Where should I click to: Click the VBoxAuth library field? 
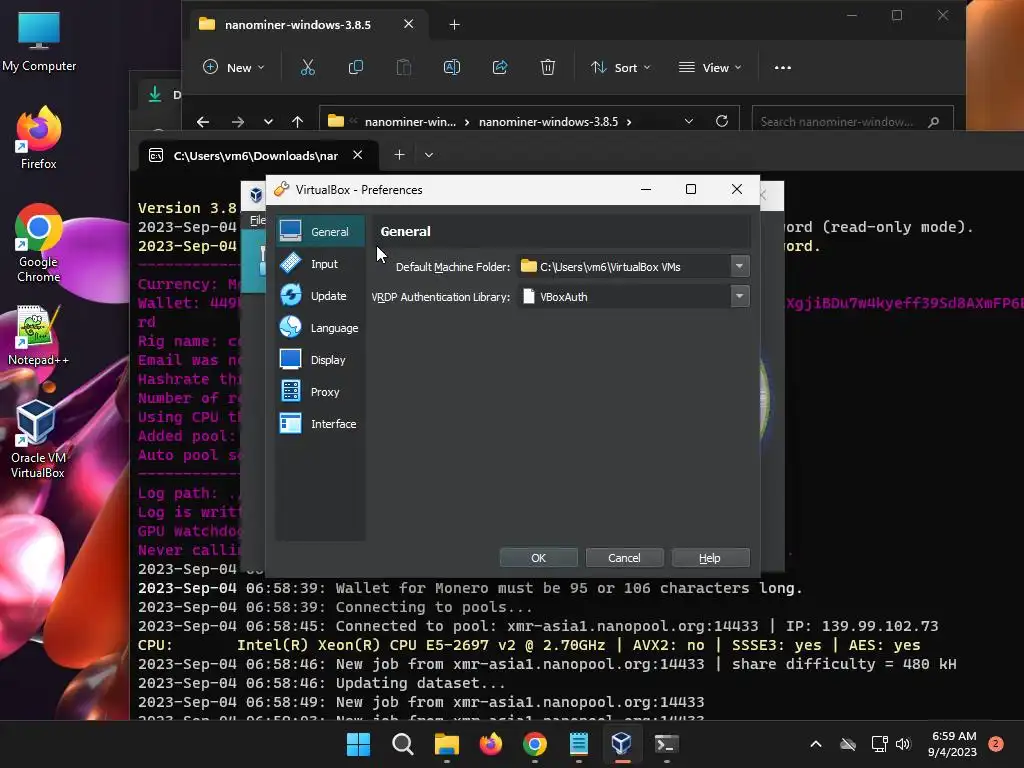(x=625, y=296)
